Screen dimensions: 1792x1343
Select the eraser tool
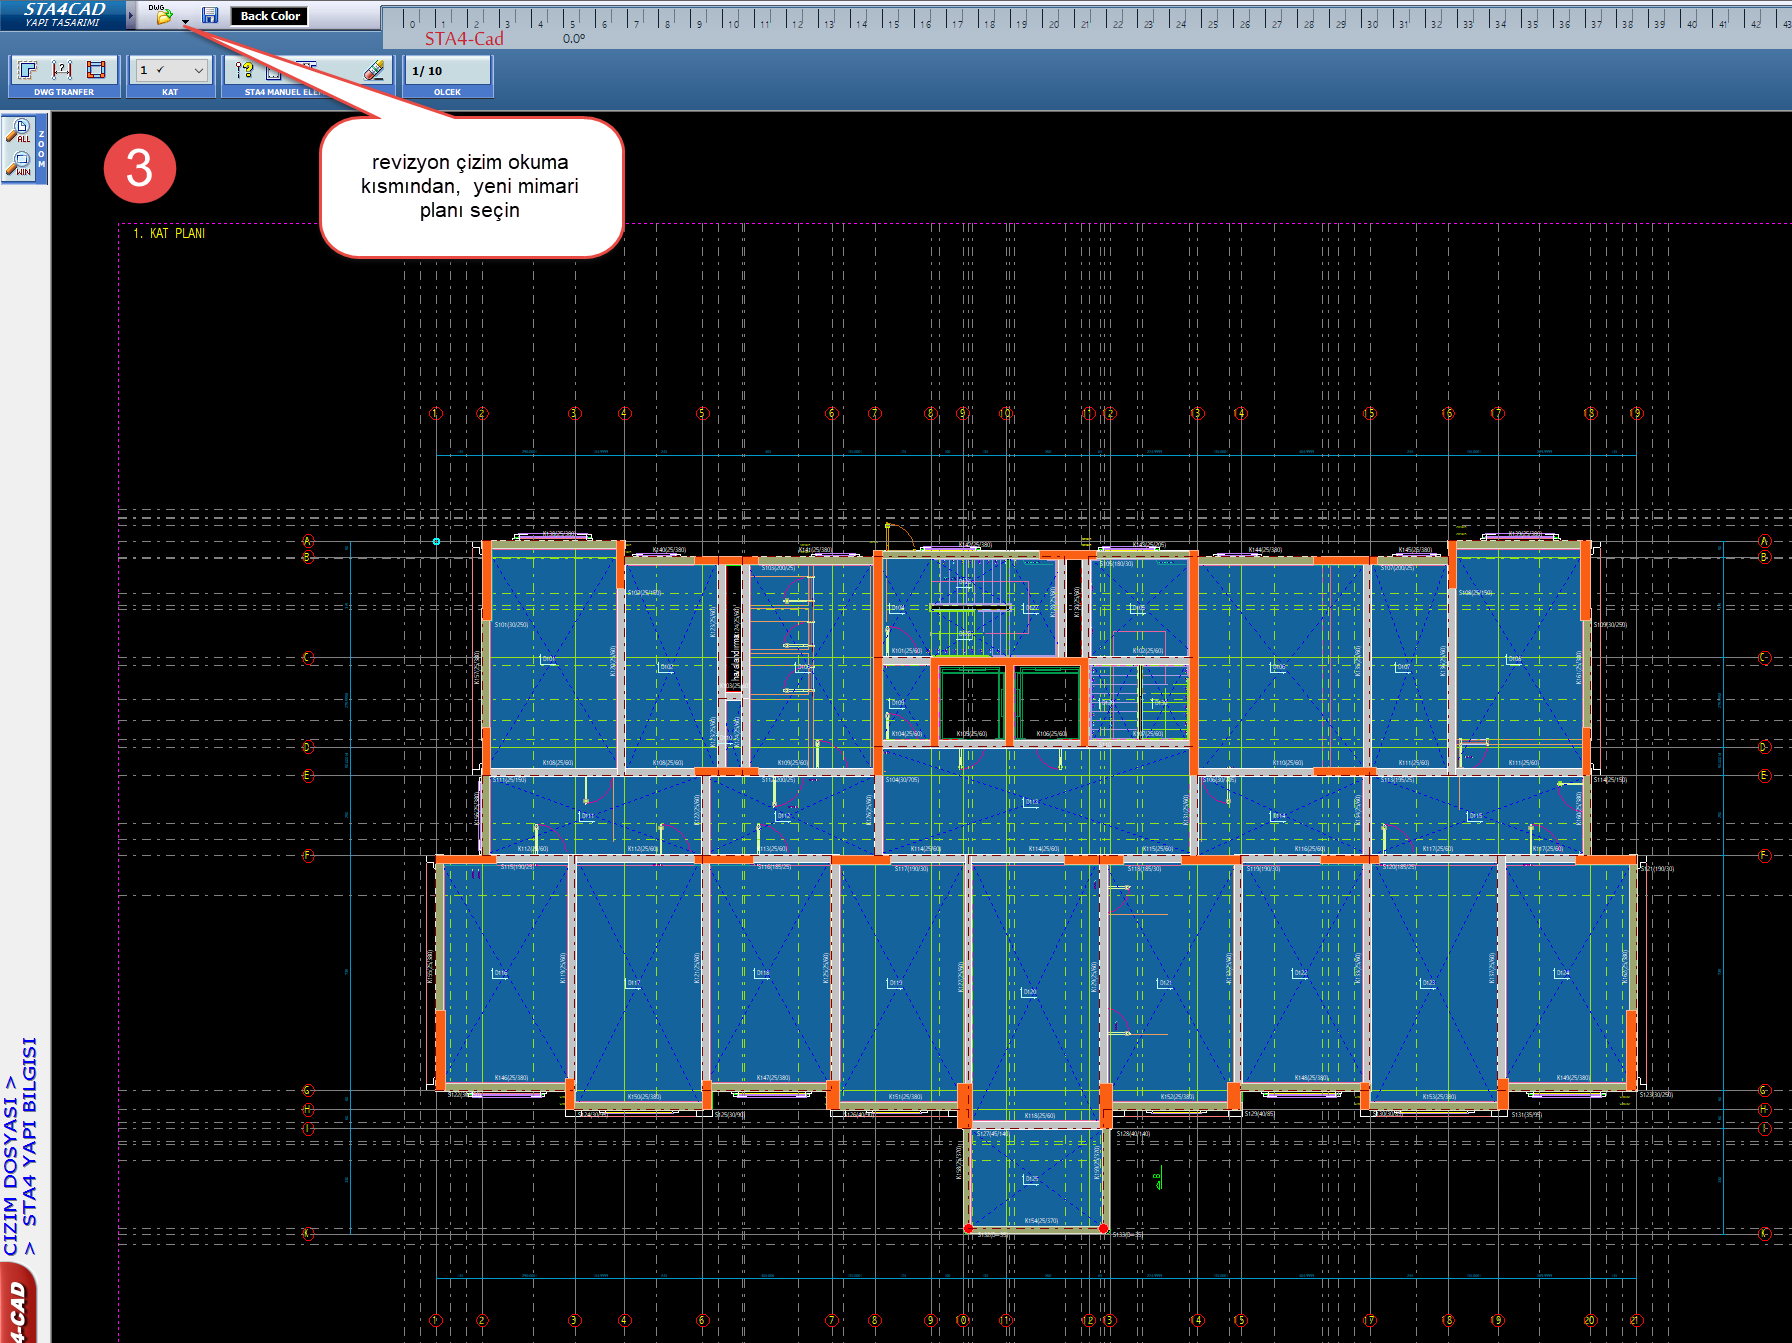[x=373, y=70]
